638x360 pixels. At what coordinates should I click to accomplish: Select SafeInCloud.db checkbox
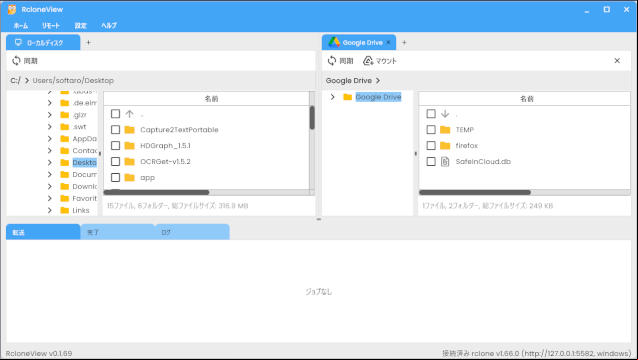point(431,161)
